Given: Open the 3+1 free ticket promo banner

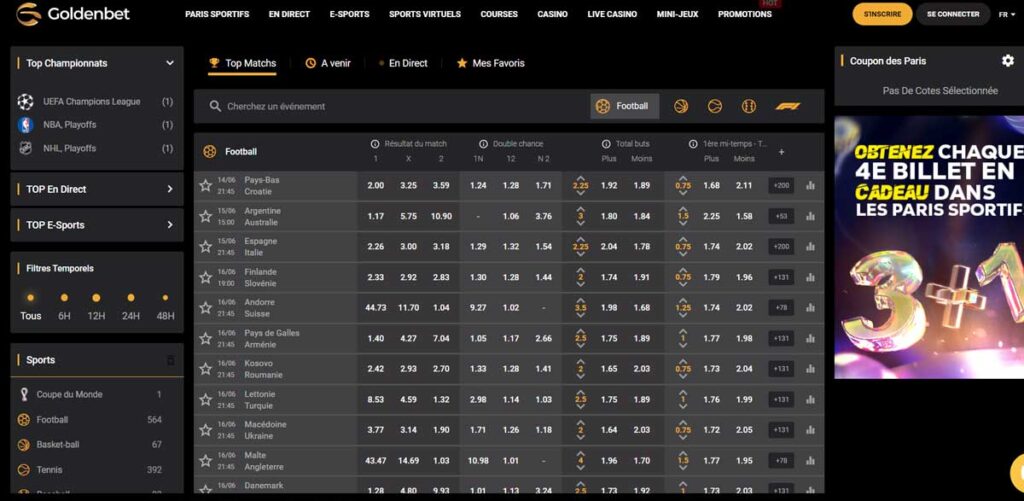Looking at the screenshot, I should (x=929, y=247).
